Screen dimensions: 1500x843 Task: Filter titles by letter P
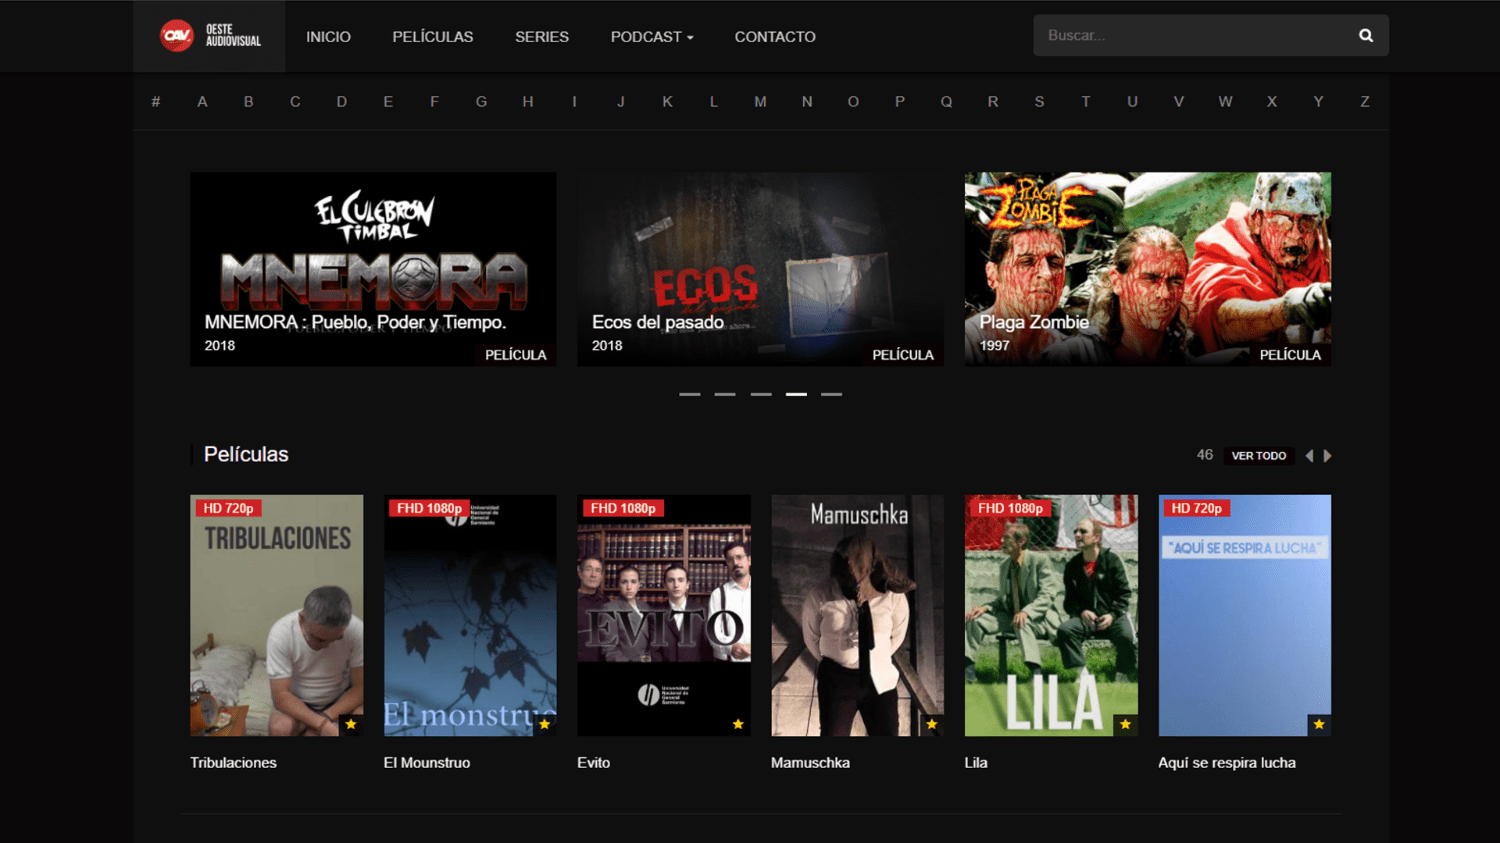coord(900,102)
